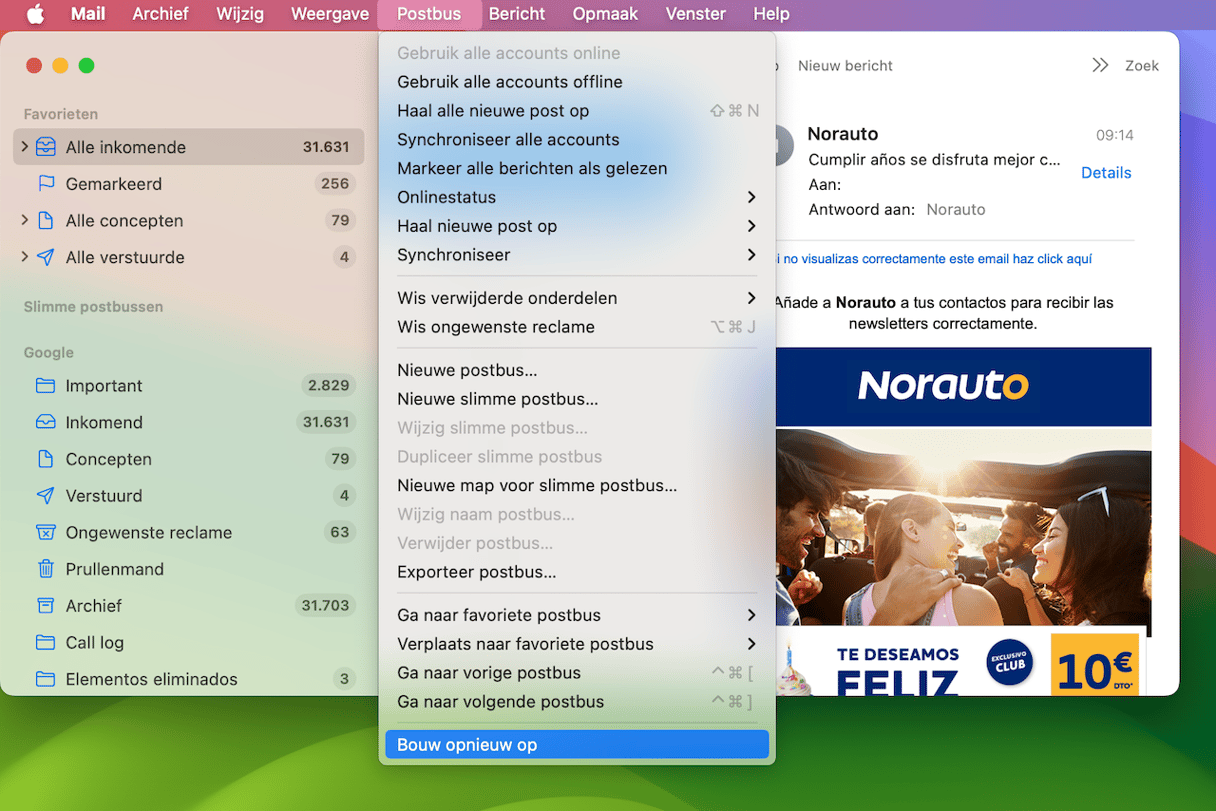Click the Favorieten section header
This screenshot has height=811, width=1216.
coord(61,114)
